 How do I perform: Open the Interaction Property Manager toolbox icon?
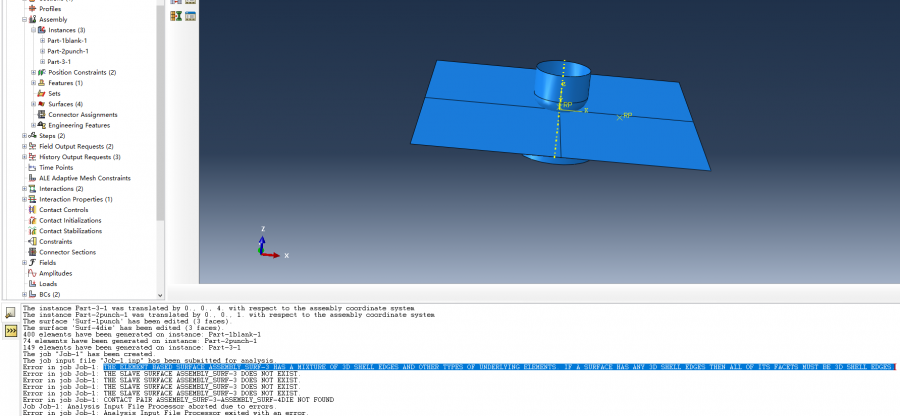190,16
